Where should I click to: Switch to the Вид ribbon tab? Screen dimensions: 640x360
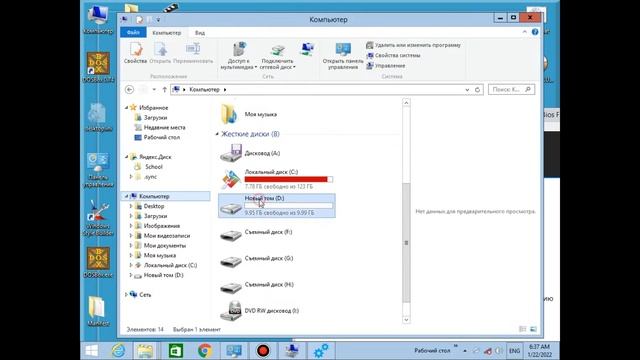click(x=200, y=33)
